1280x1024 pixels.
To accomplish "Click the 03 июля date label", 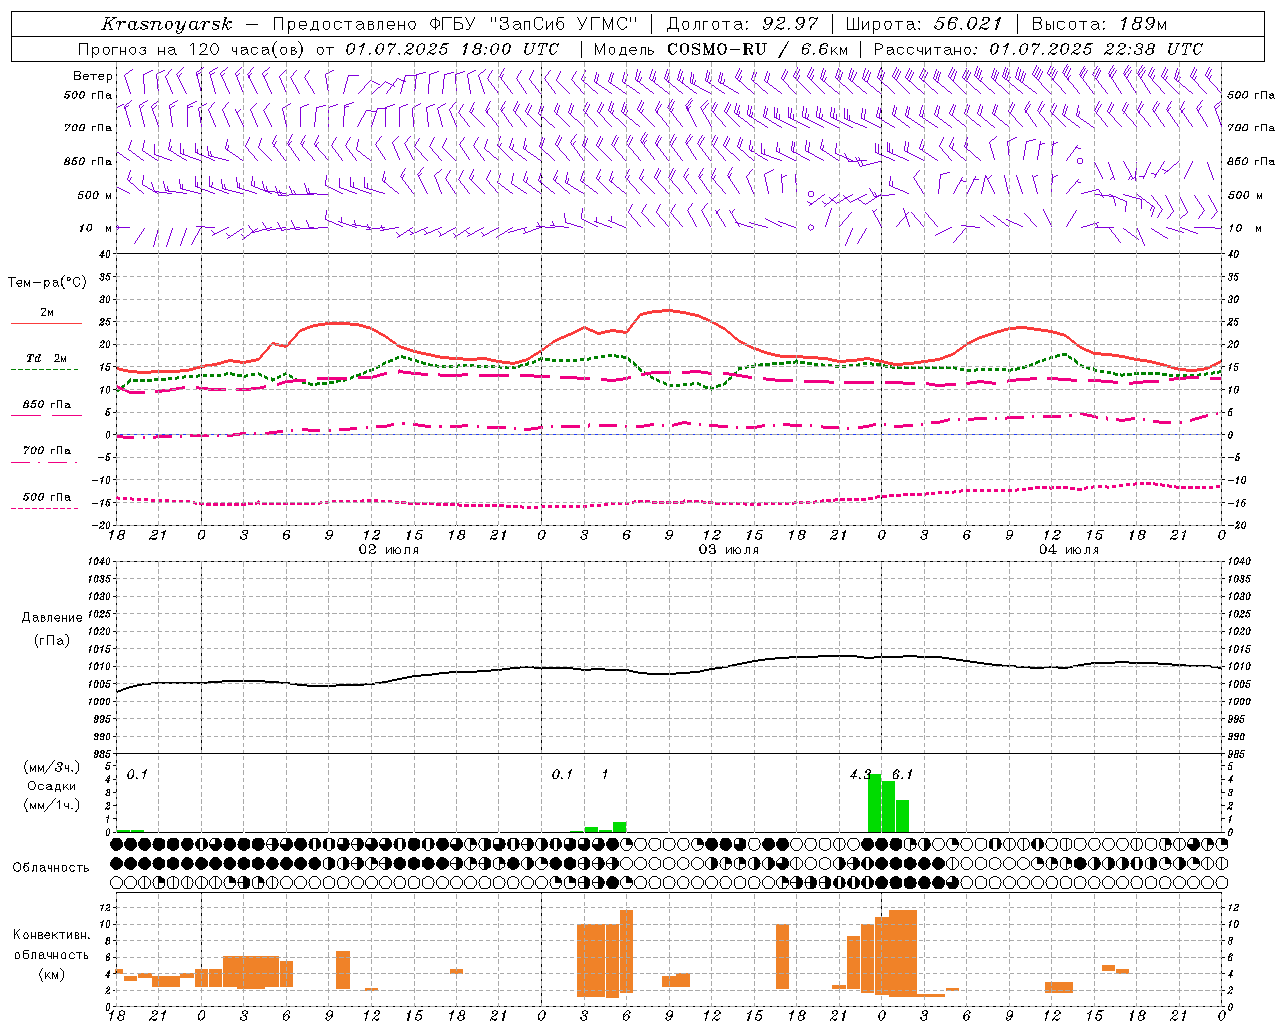I will pos(729,550).
